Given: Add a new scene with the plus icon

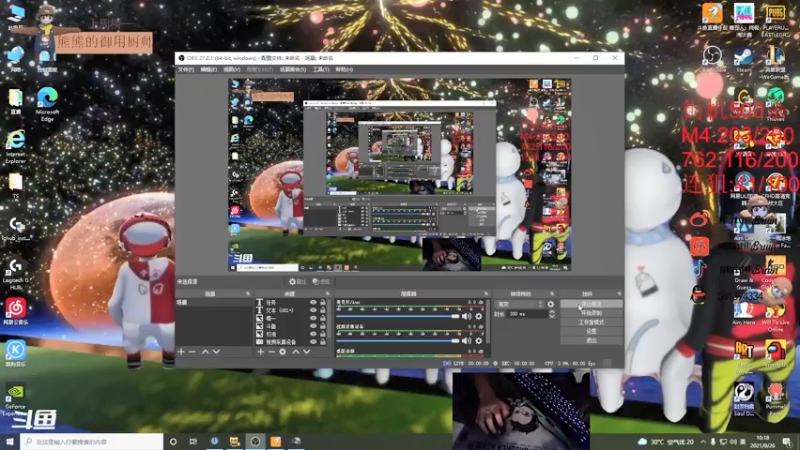Looking at the screenshot, I should [x=181, y=352].
